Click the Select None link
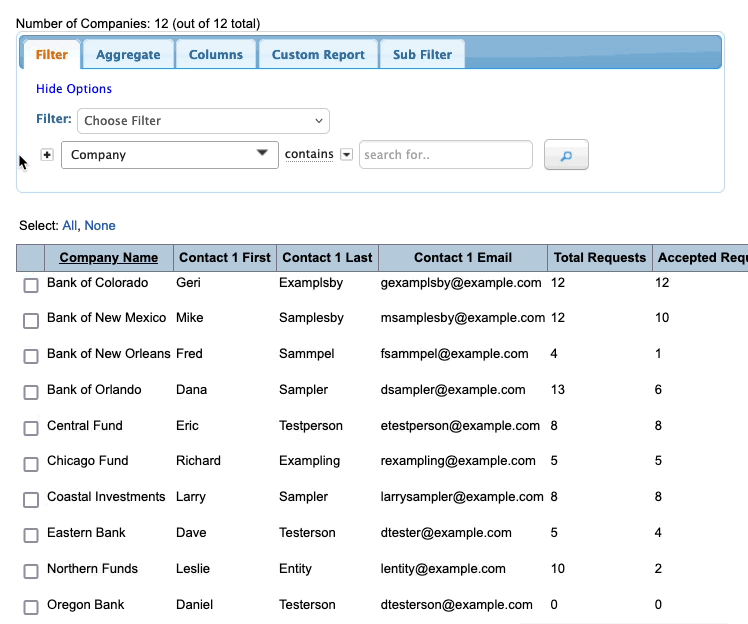The height and width of the screenshot is (624, 748). click(x=100, y=226)
